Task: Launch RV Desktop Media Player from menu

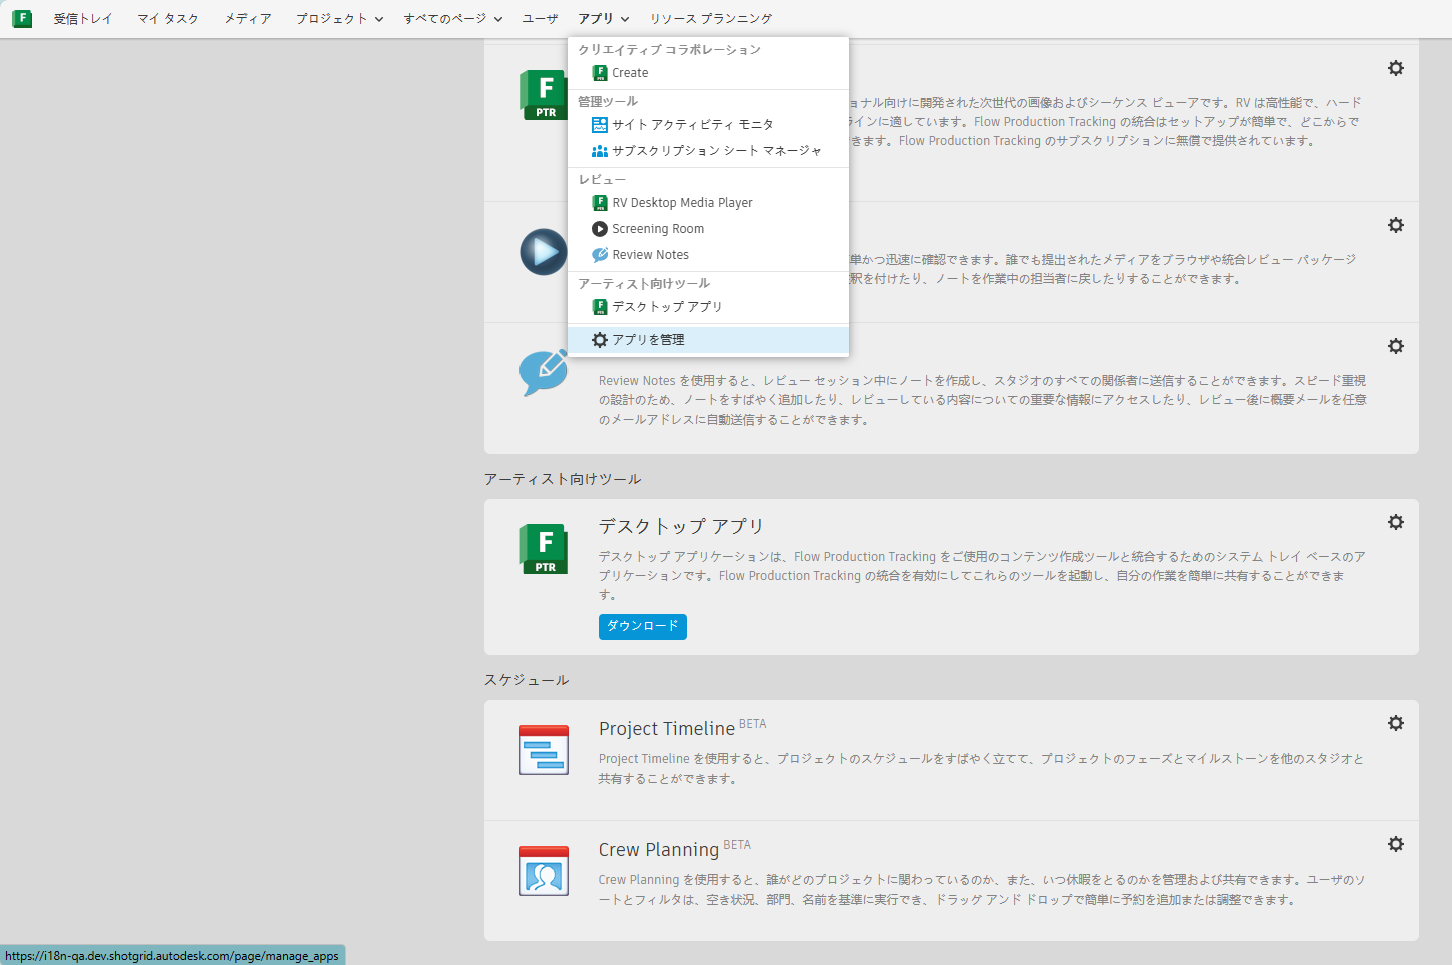Action: point(708,203)
